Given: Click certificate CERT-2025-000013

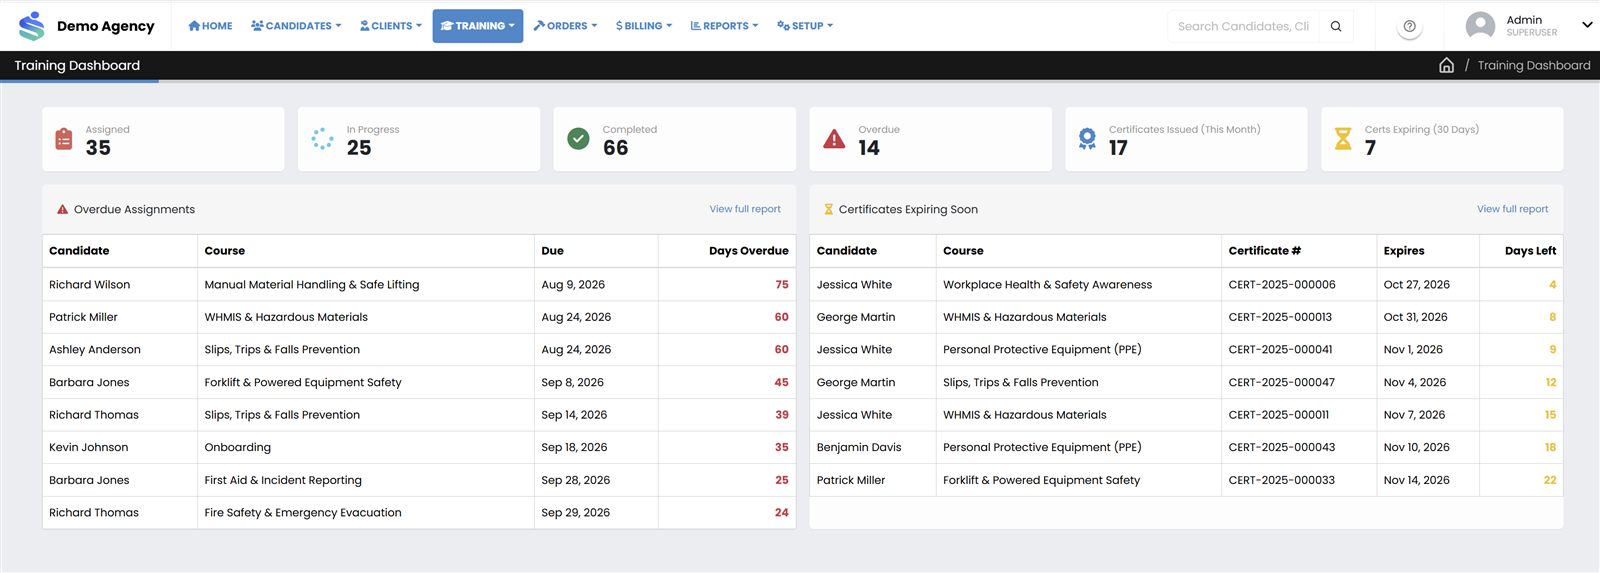Looking at the screenshot, I should point(1280,317).
